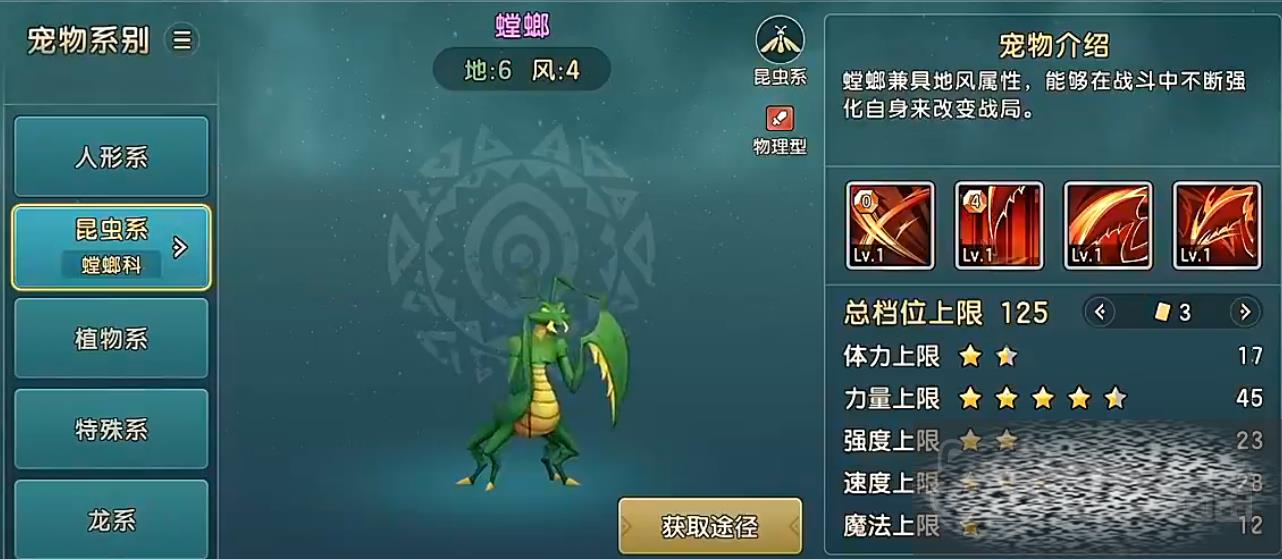Click the left arrow of the card stepper
This screenshot has width=1282, height=559.
(1099, 312)
